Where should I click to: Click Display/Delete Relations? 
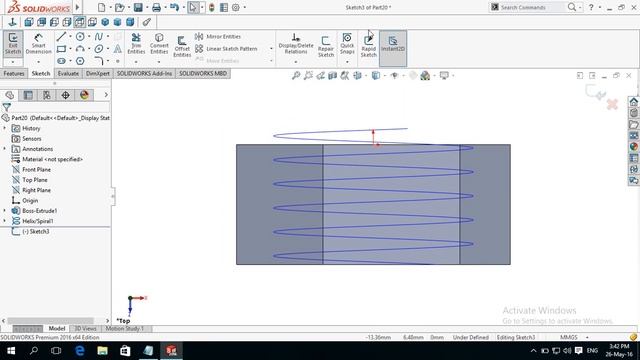pyautogui.click(x=296, y=44)
